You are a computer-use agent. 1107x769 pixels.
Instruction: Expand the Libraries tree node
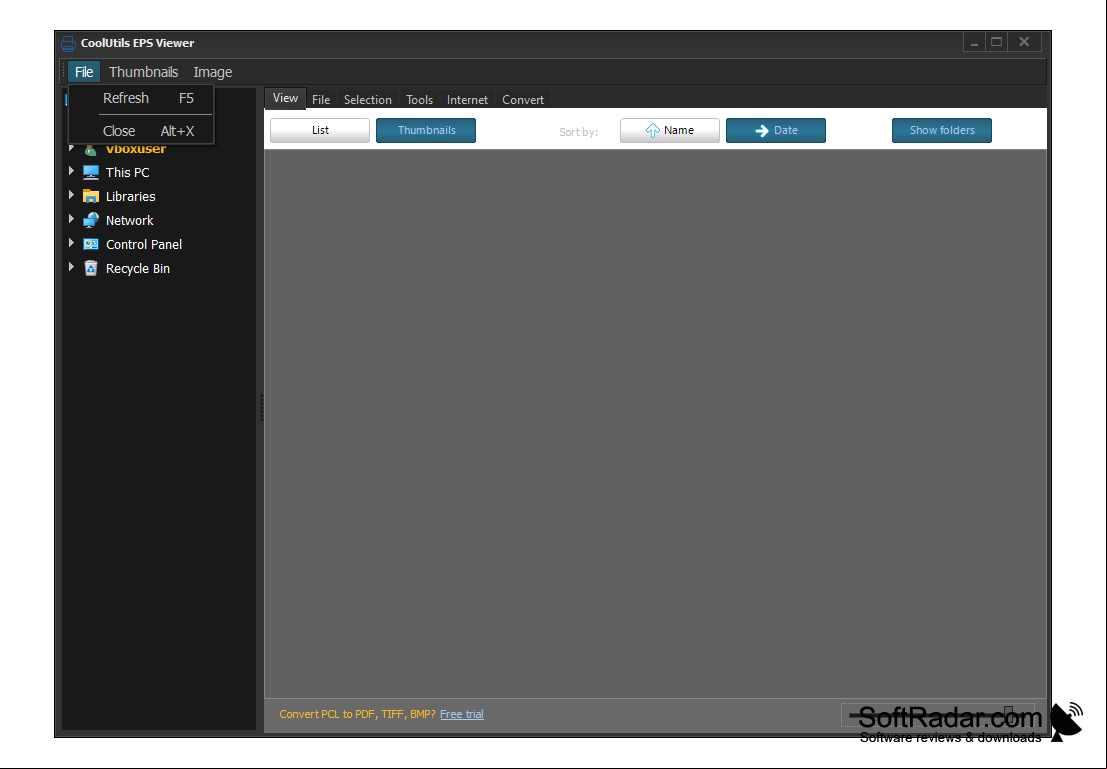[x=71, y=195]
